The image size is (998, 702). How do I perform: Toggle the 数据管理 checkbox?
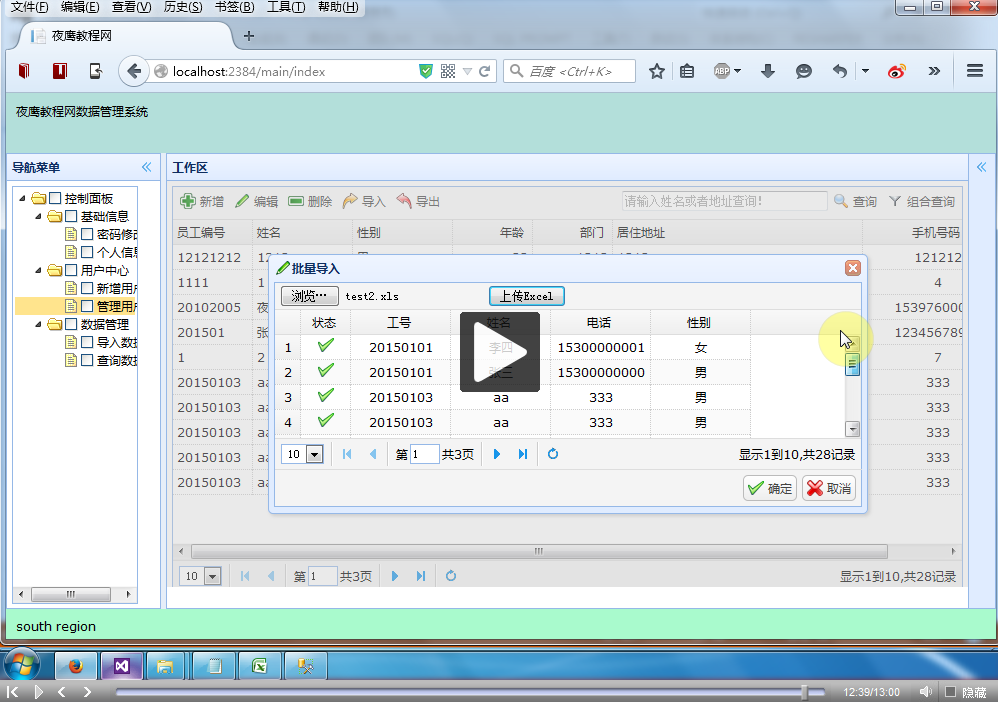[x=71, y=324]
